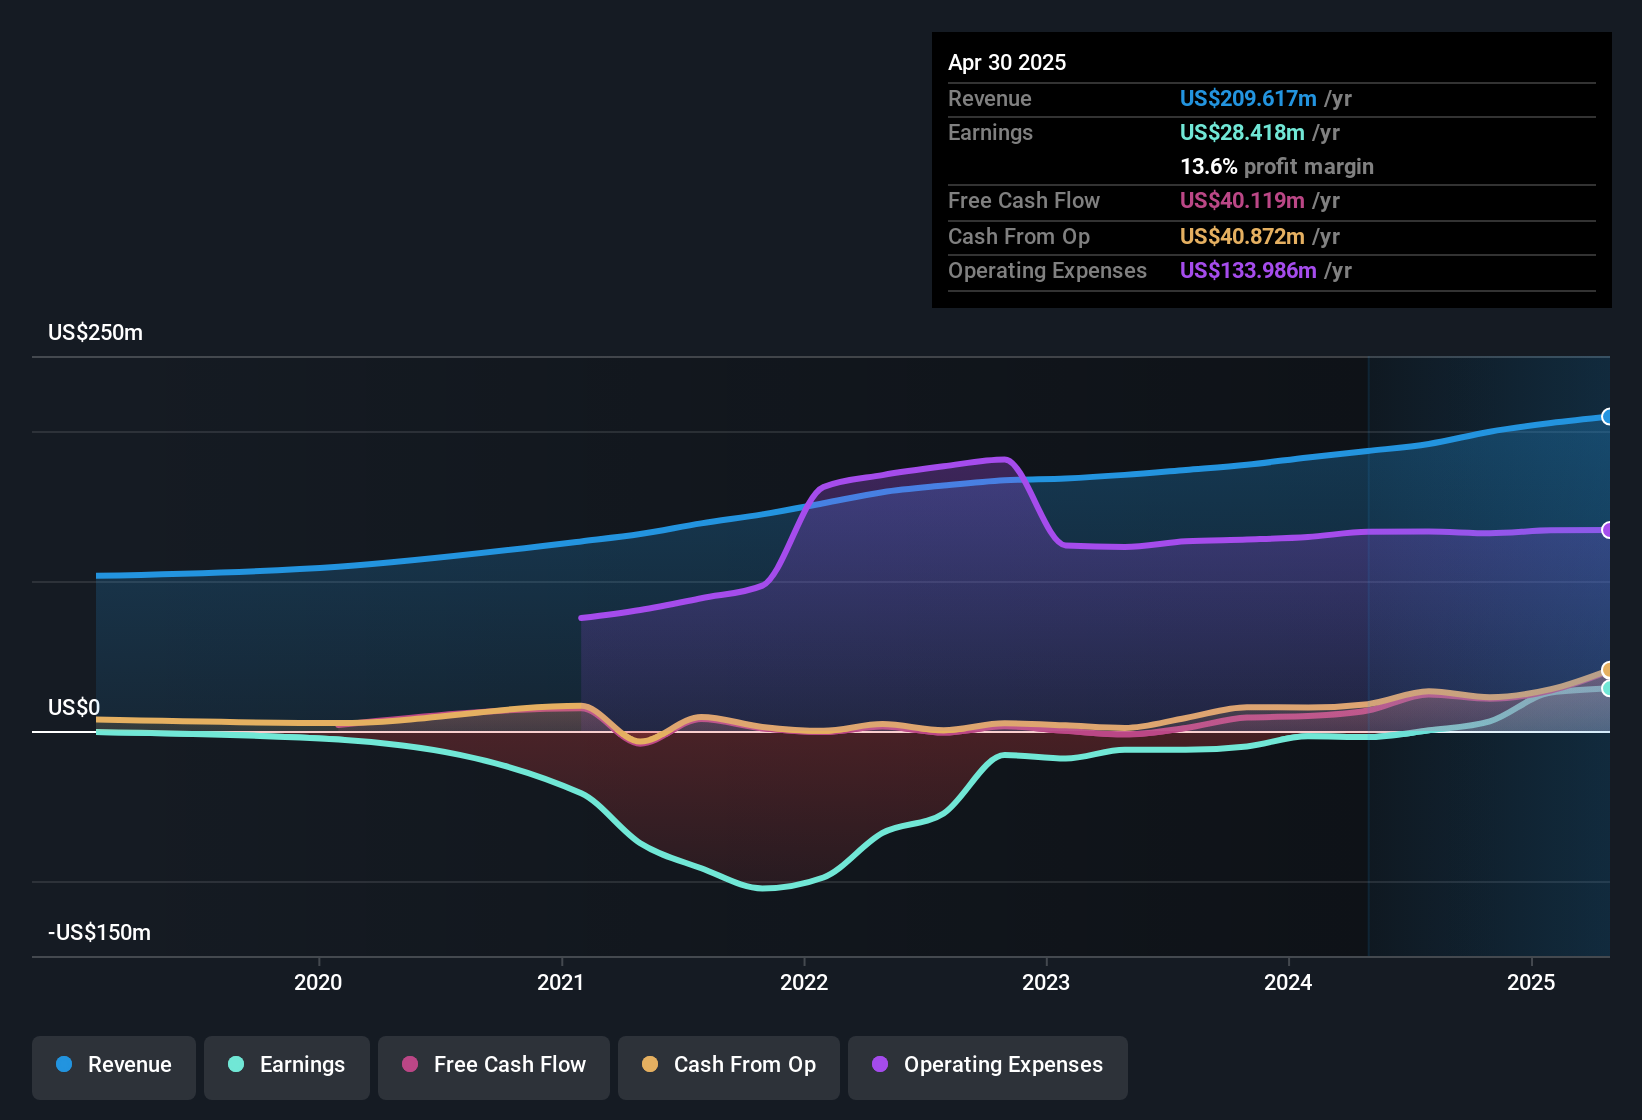Toggle the Revenue series in the legend

pos(114,1066)
